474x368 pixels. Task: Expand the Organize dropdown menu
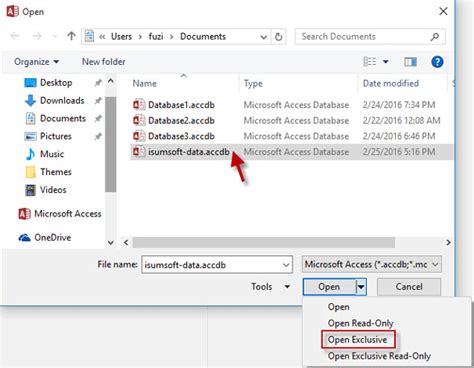pyautogui.click(x=37, y=62)
